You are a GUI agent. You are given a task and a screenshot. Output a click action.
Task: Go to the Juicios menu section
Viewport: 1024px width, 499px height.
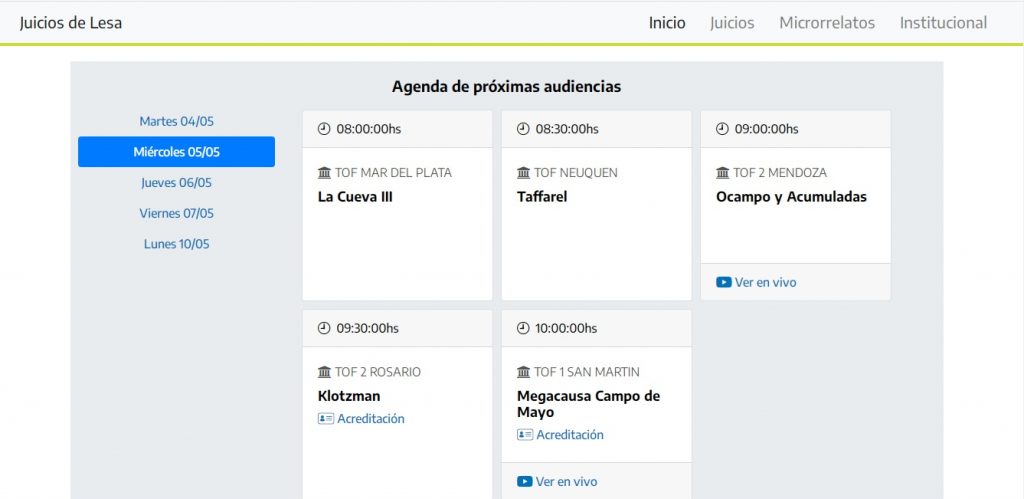pos(732,22)
